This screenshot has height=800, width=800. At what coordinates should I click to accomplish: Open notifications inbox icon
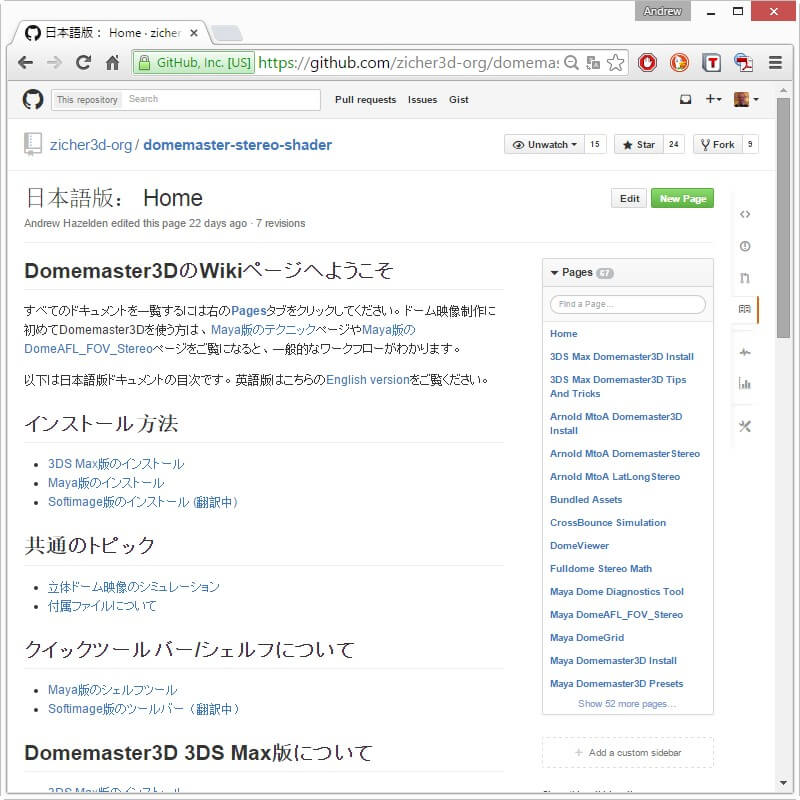686,99
